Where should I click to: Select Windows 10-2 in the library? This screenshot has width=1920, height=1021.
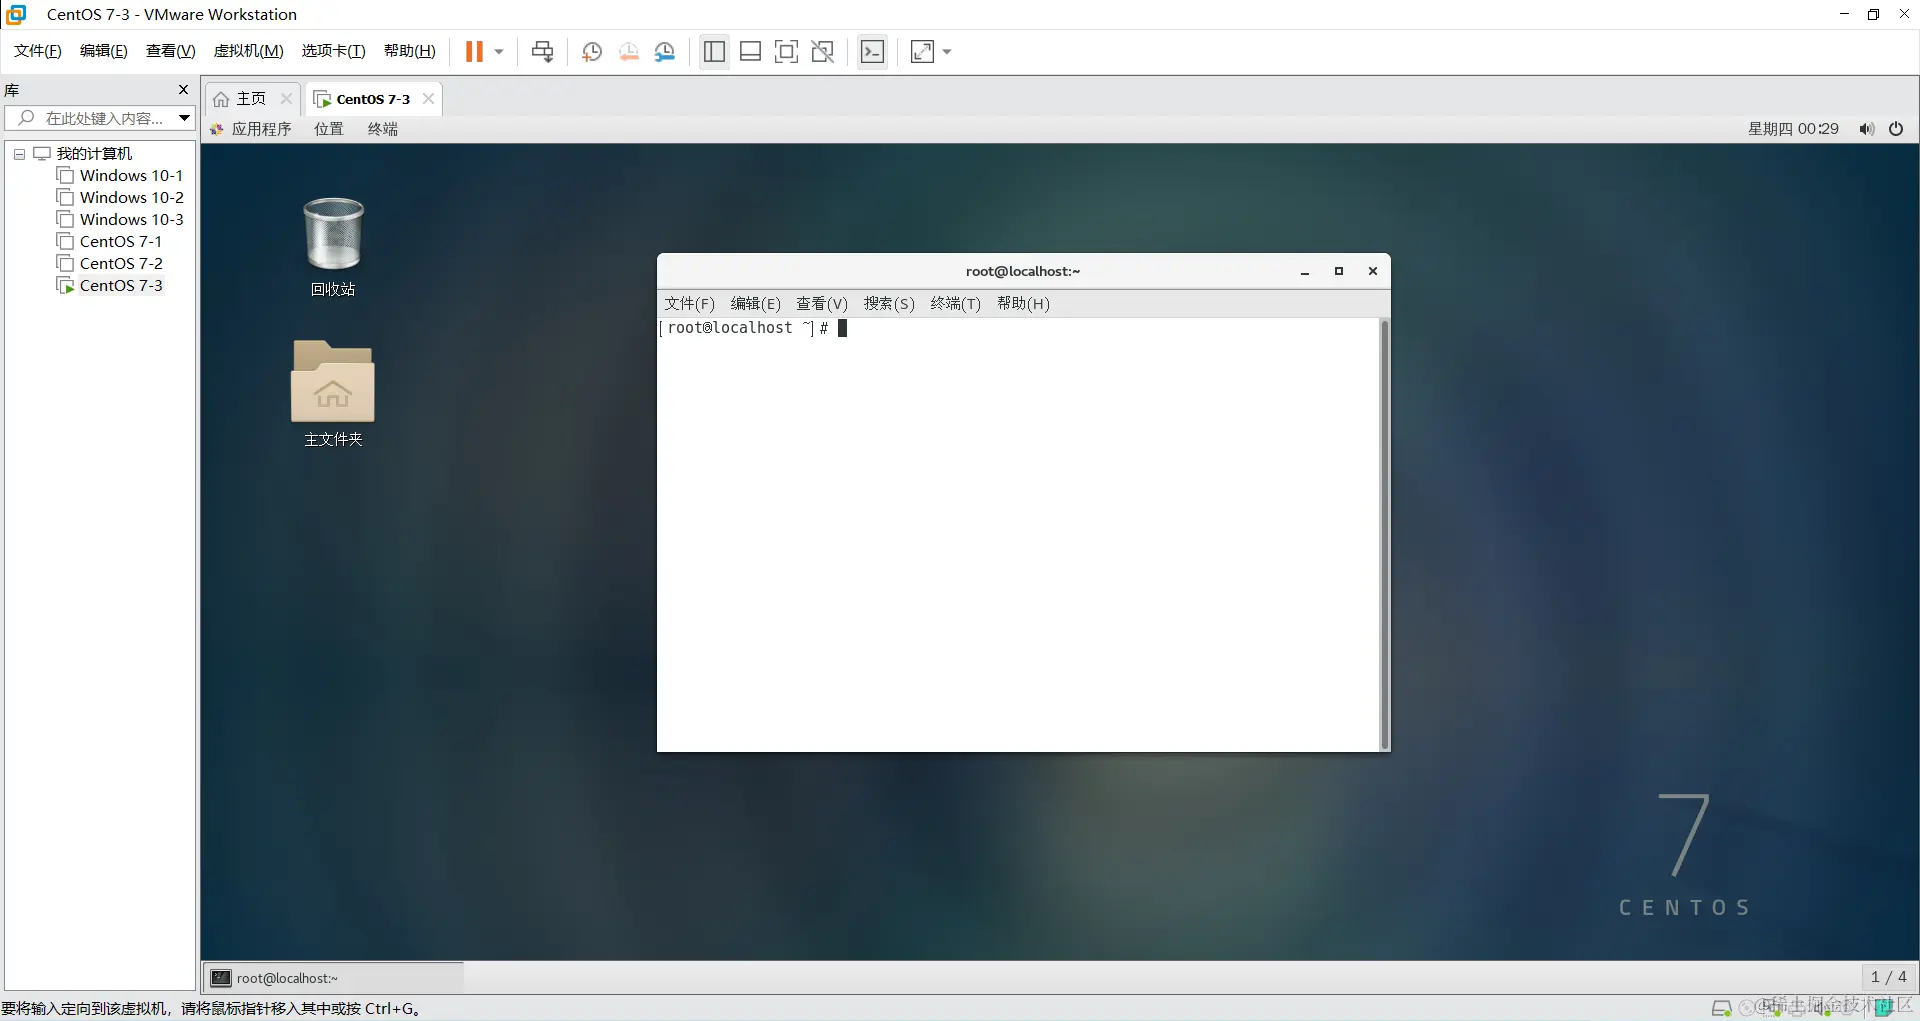(131, 198)
